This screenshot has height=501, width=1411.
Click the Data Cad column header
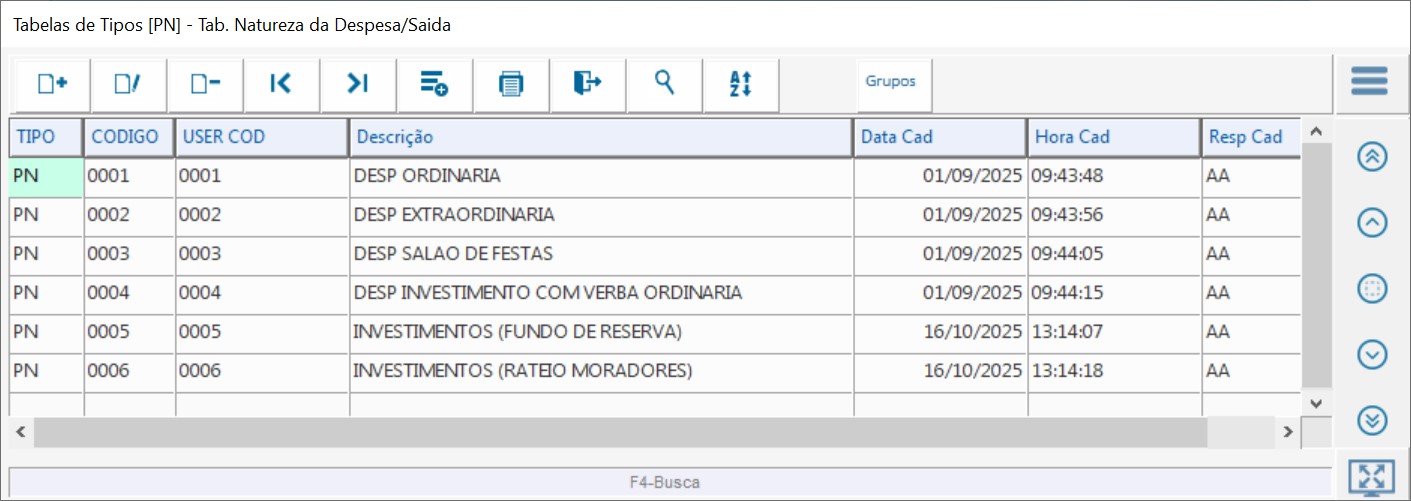[939, 138]
